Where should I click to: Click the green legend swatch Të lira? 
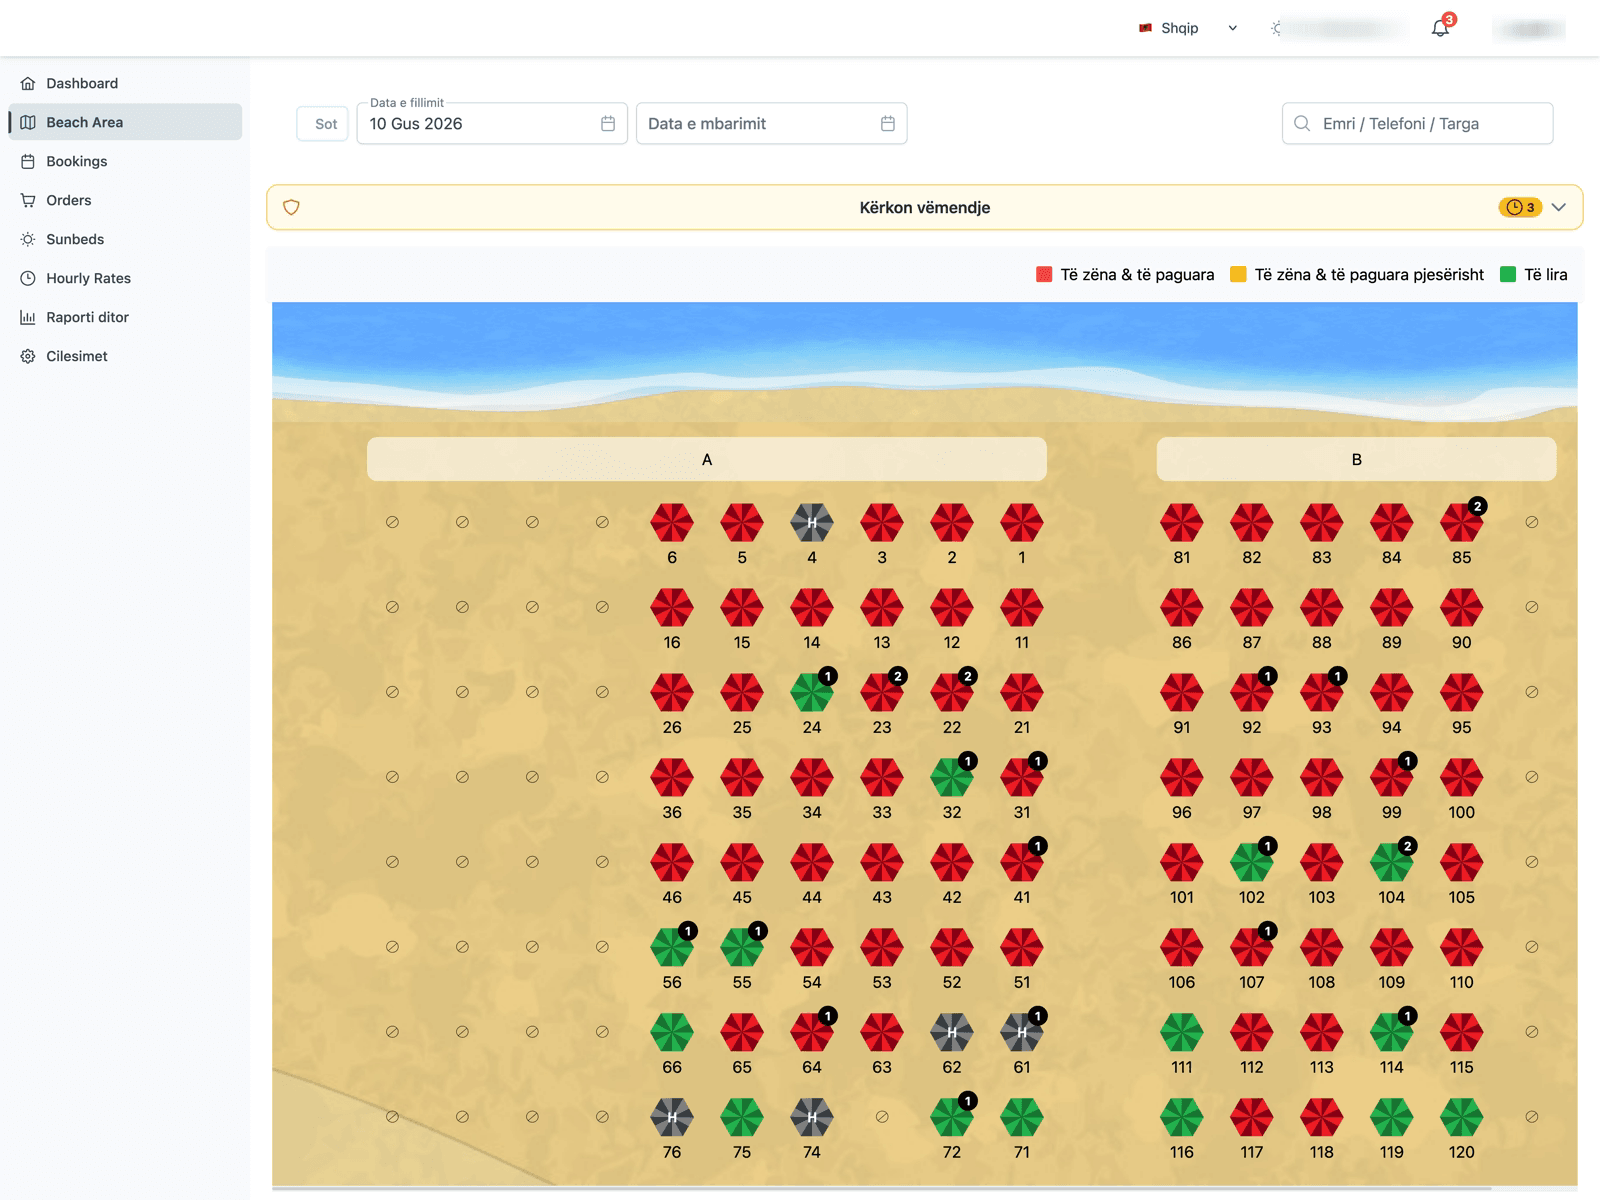pos(1508,275)
